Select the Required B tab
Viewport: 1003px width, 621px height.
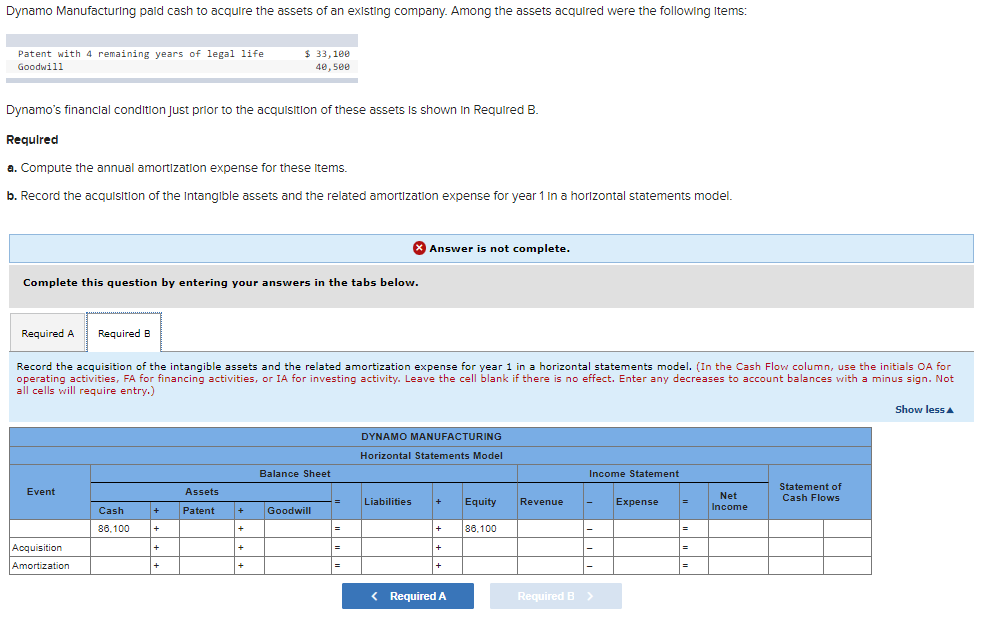(124, 333)
